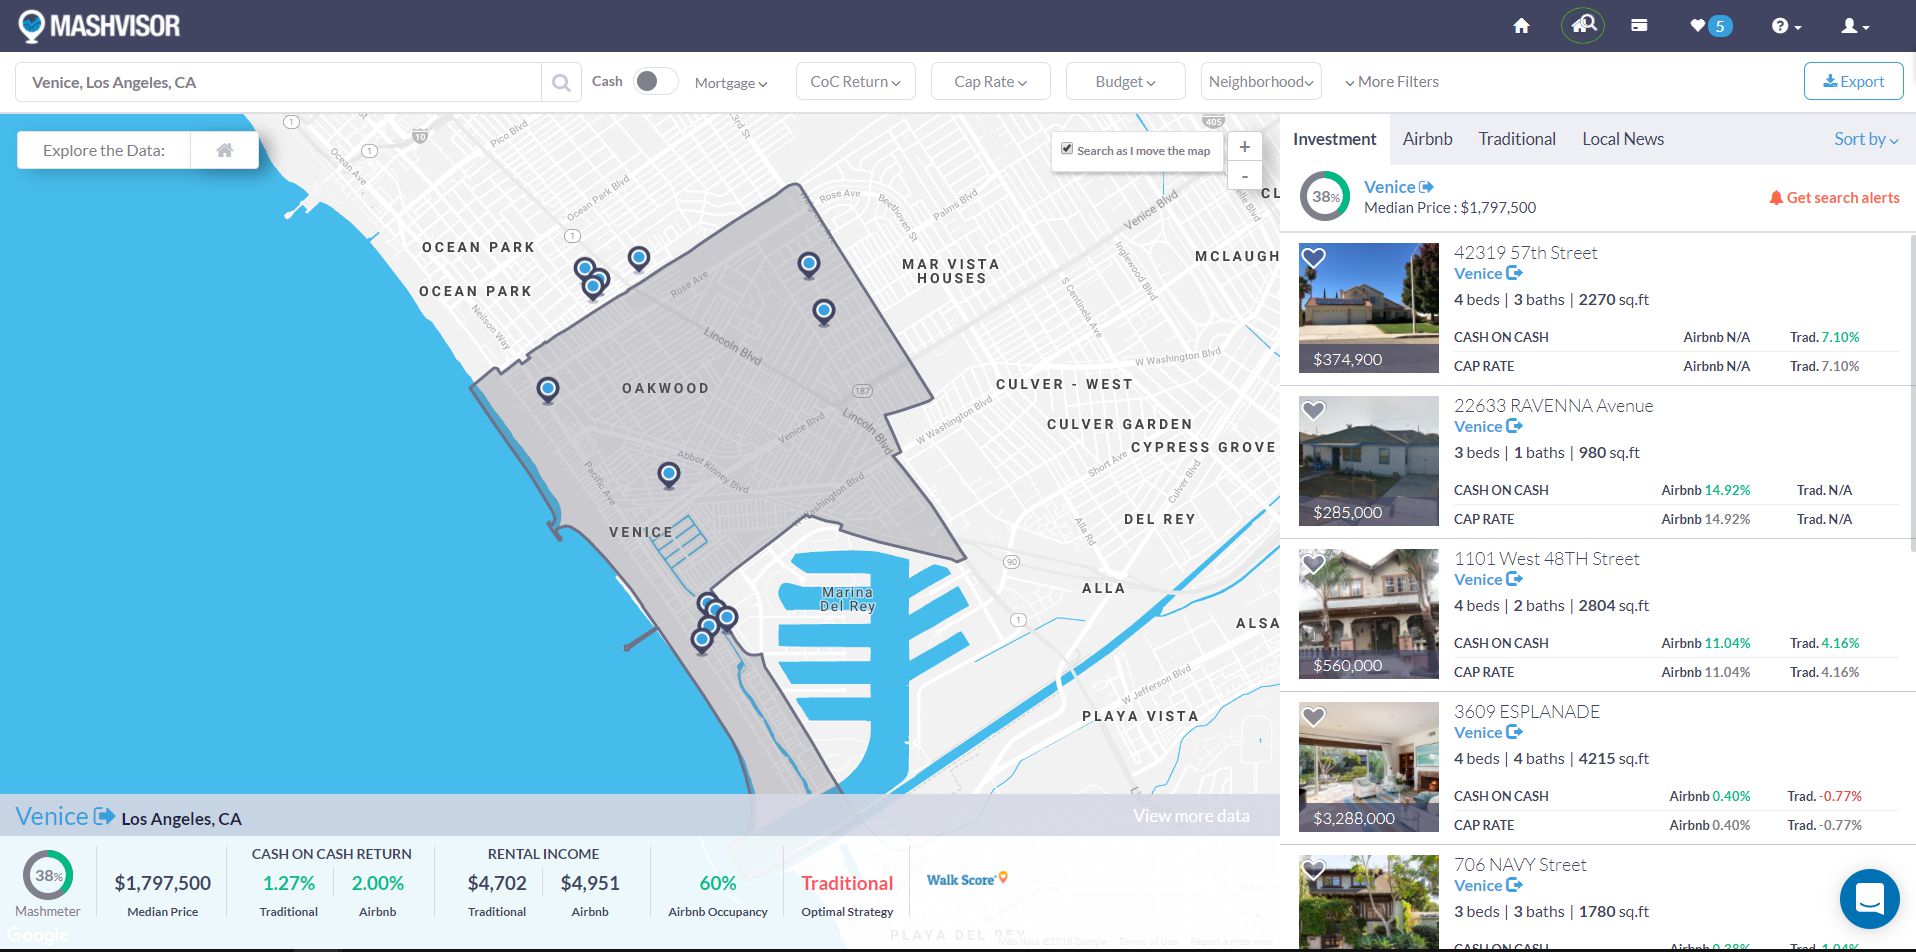The height and width of the screenshot is (952, 1916).
Task: Expand the Budget filter dropdown
Action: pyautogui.click(x=1125, y=82)
